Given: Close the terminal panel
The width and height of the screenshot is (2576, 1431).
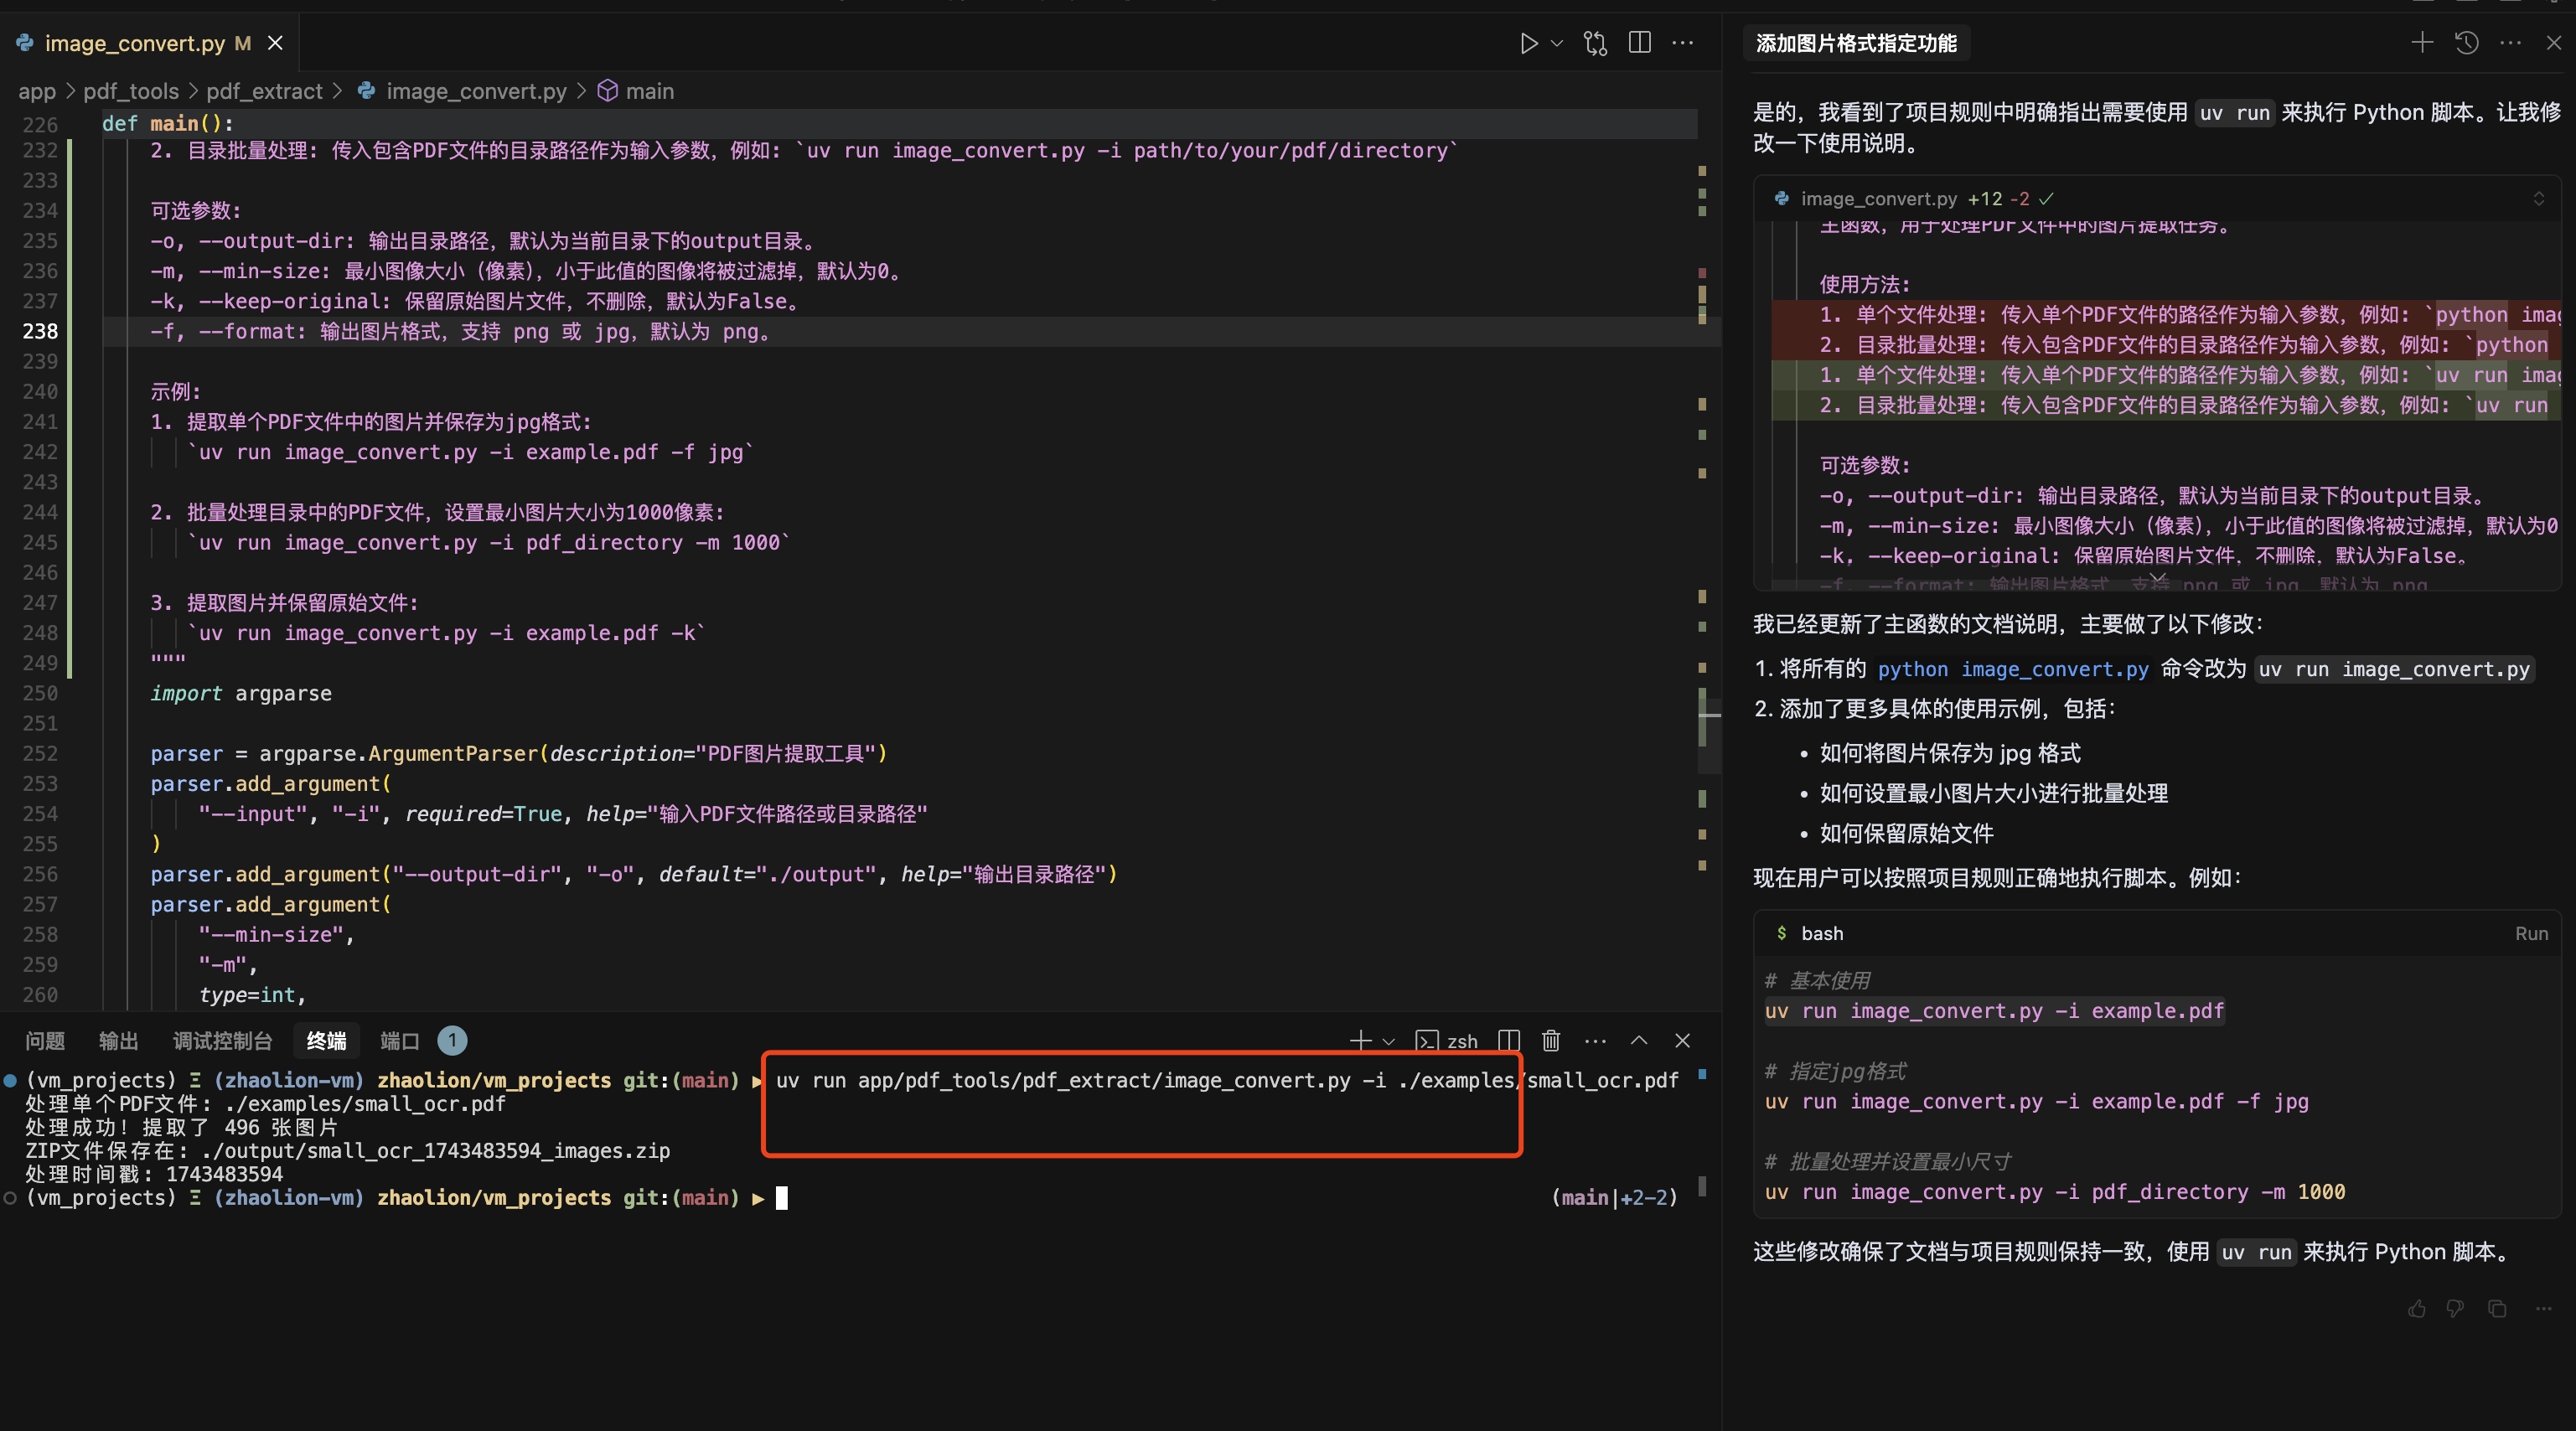Looking at the screenshot, I should 1683,1041.
